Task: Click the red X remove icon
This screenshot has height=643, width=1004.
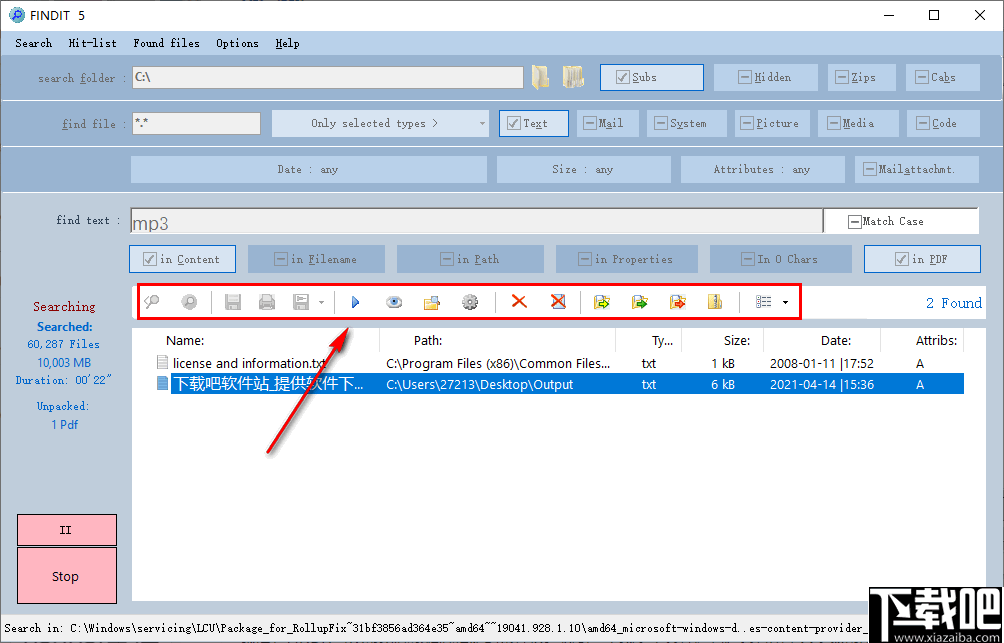Action: 519,301
